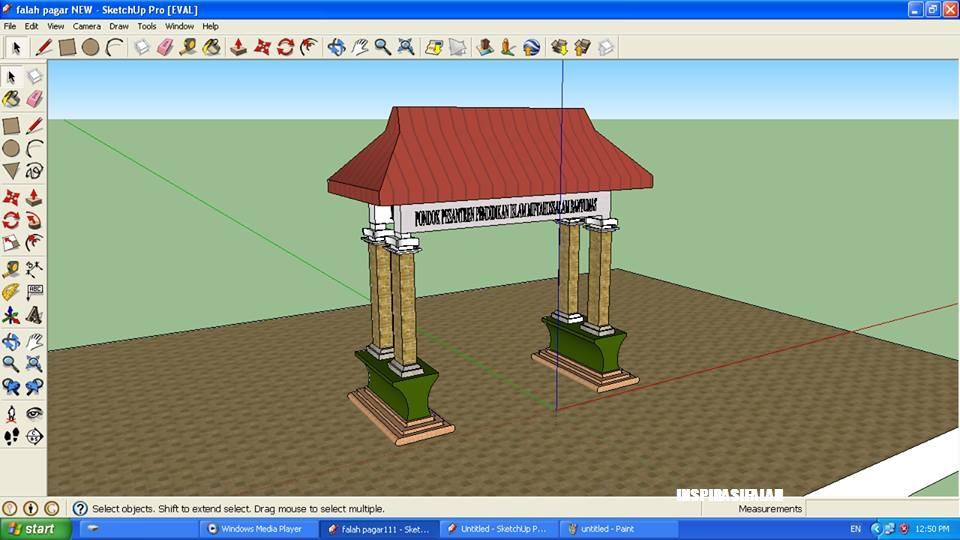Open the Help menu

coord(210,26)
